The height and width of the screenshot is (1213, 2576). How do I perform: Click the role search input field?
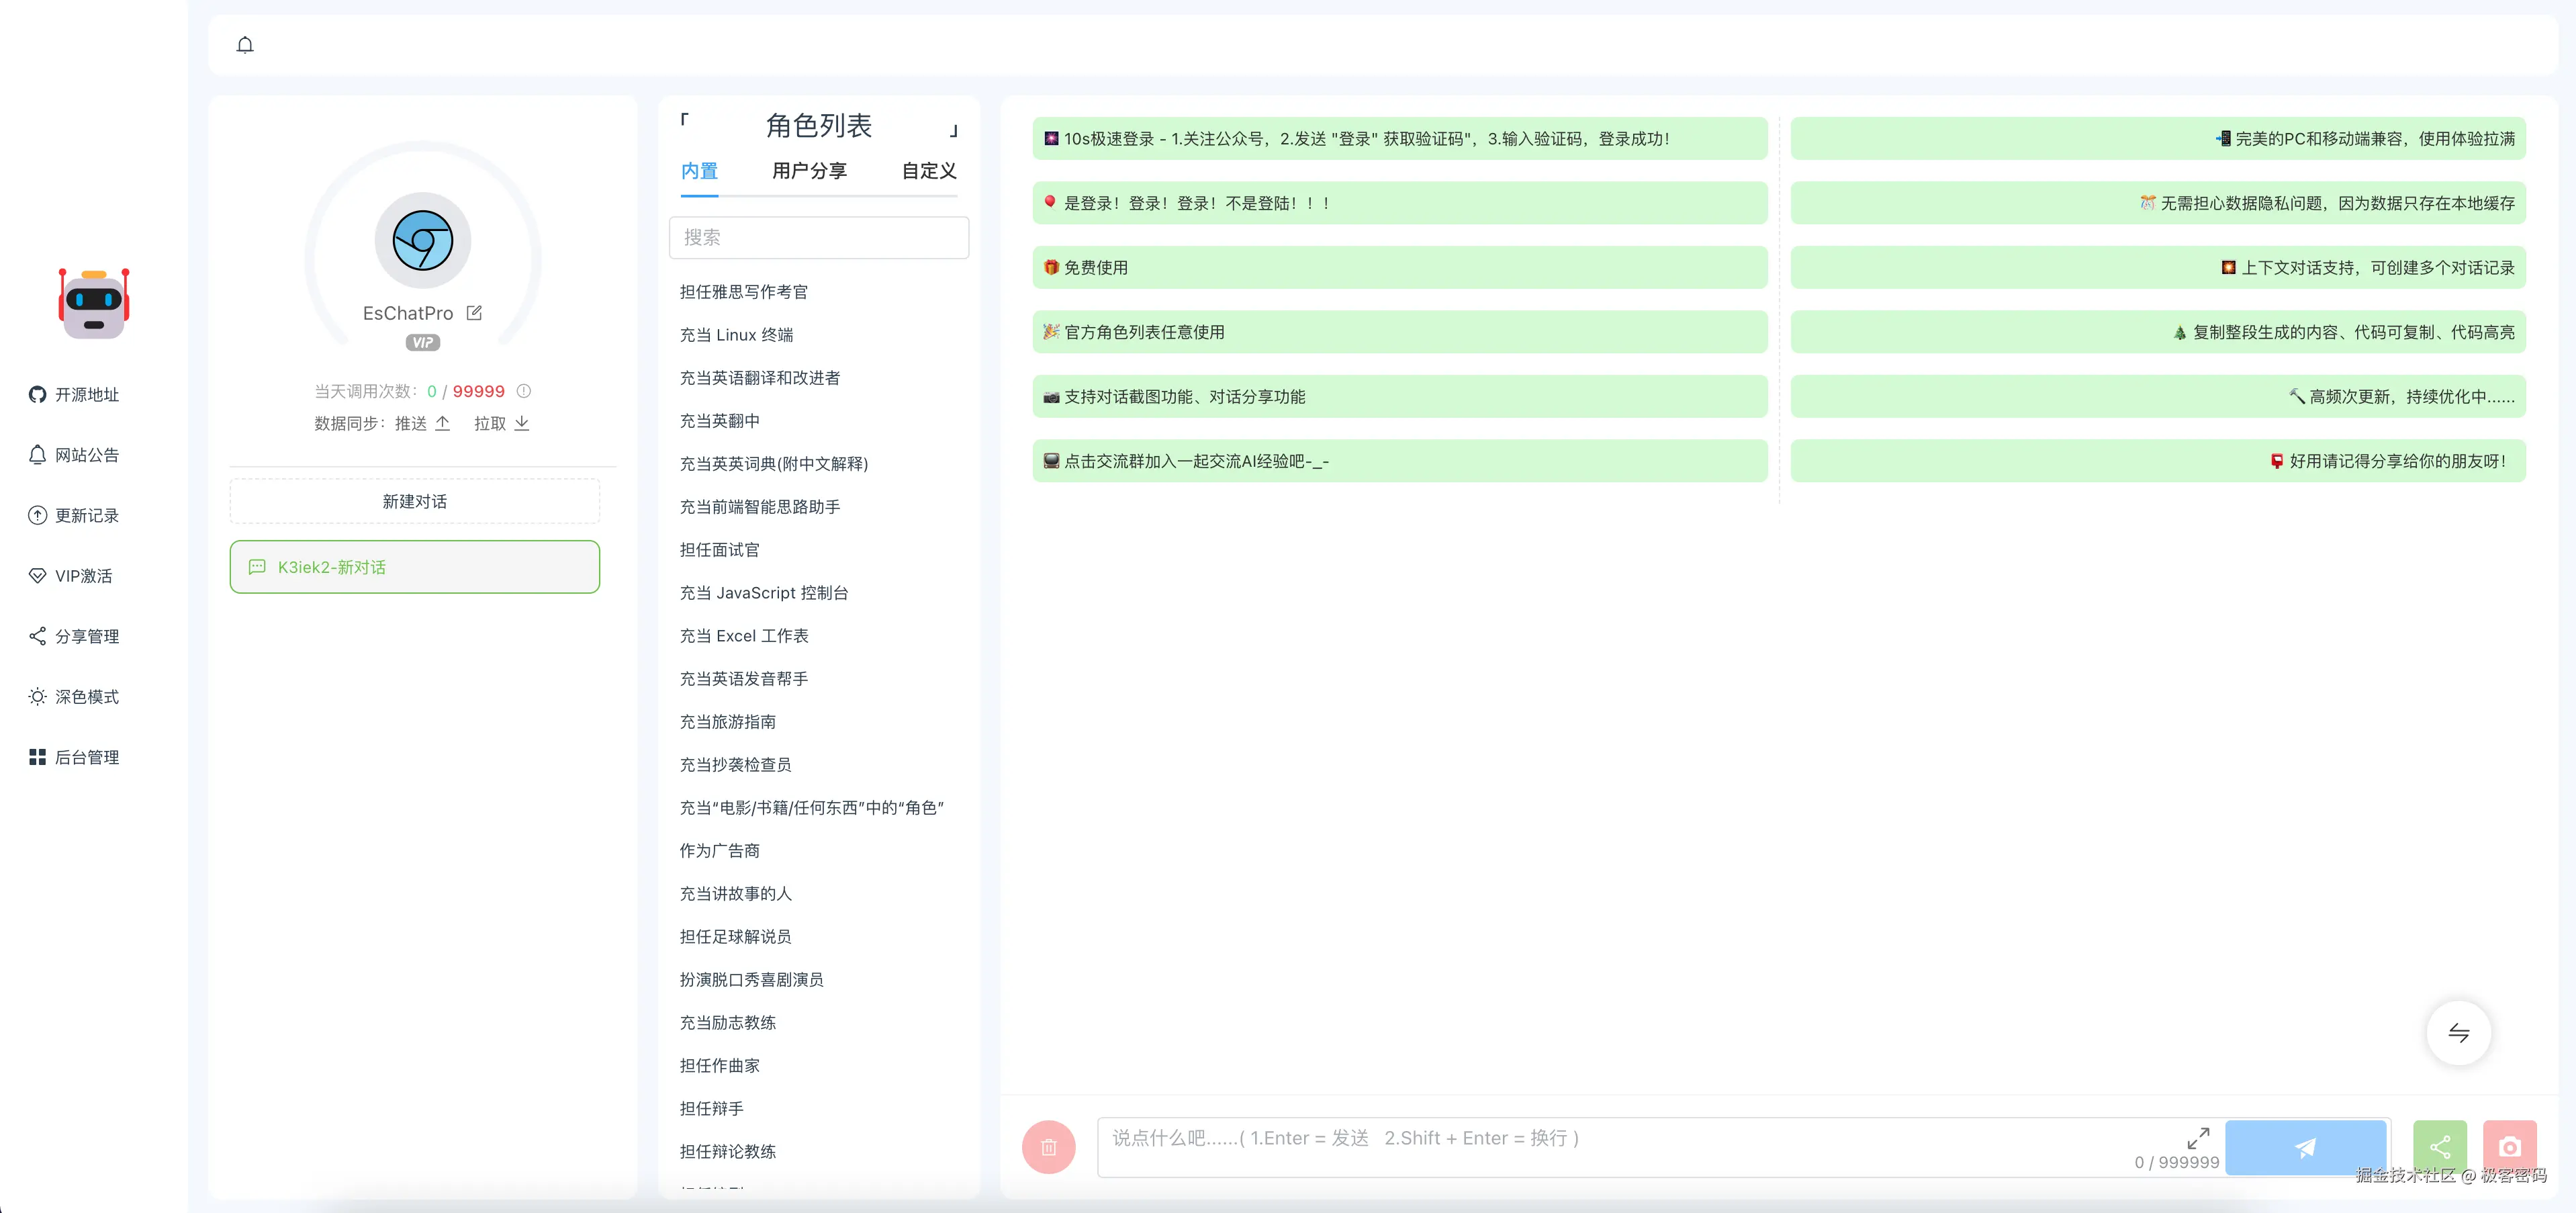pos(818,238)
